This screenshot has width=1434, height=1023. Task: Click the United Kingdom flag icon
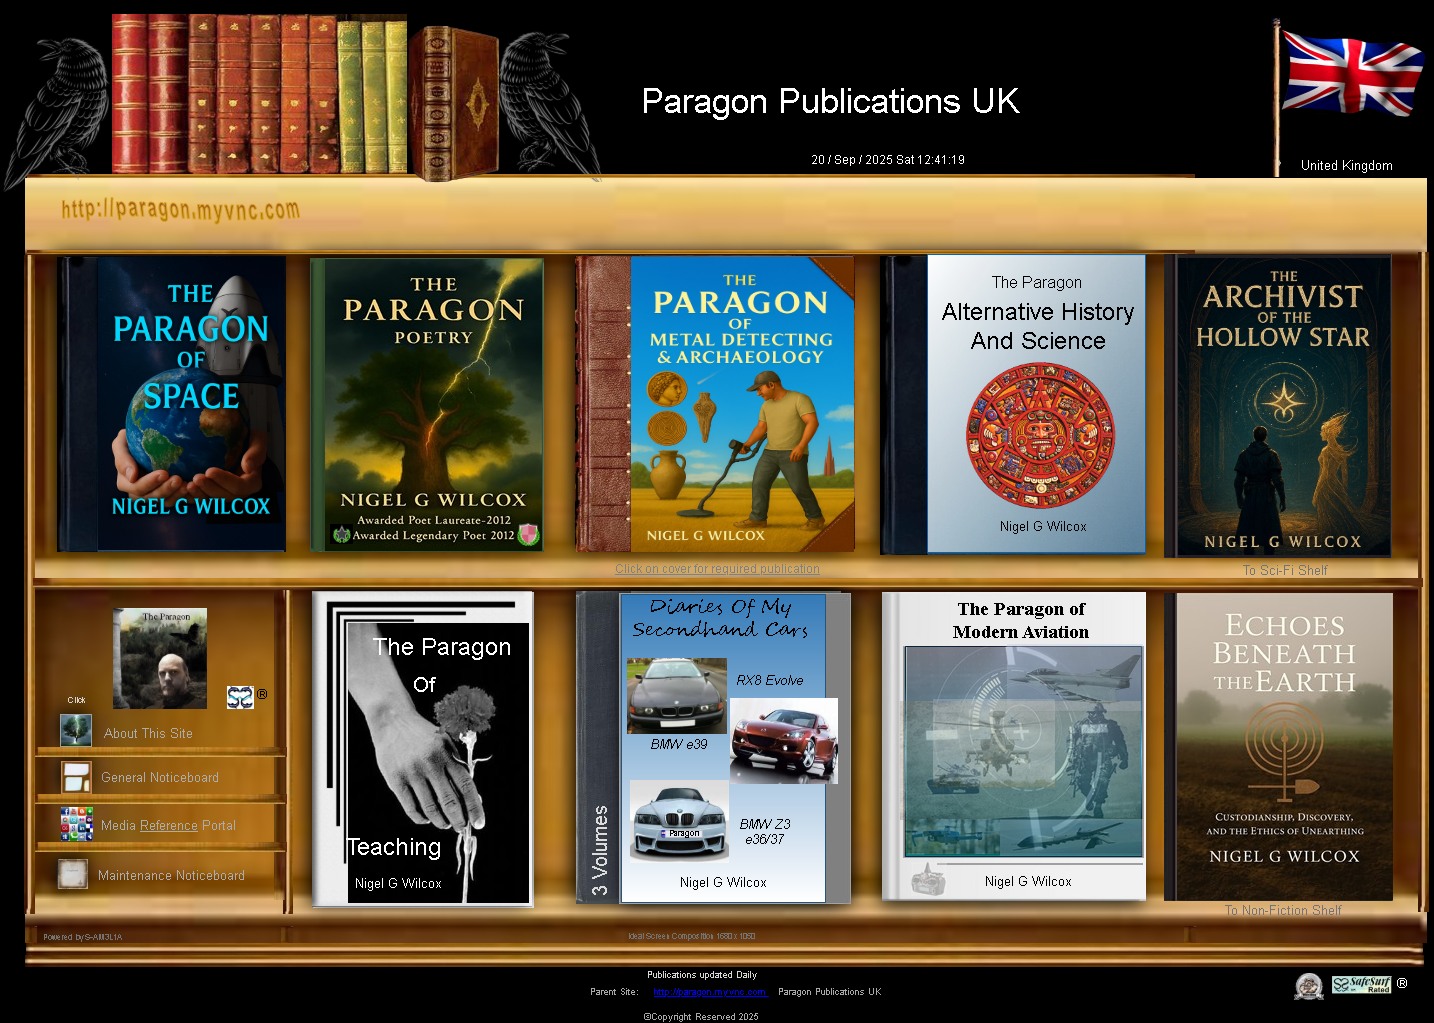1351,75
